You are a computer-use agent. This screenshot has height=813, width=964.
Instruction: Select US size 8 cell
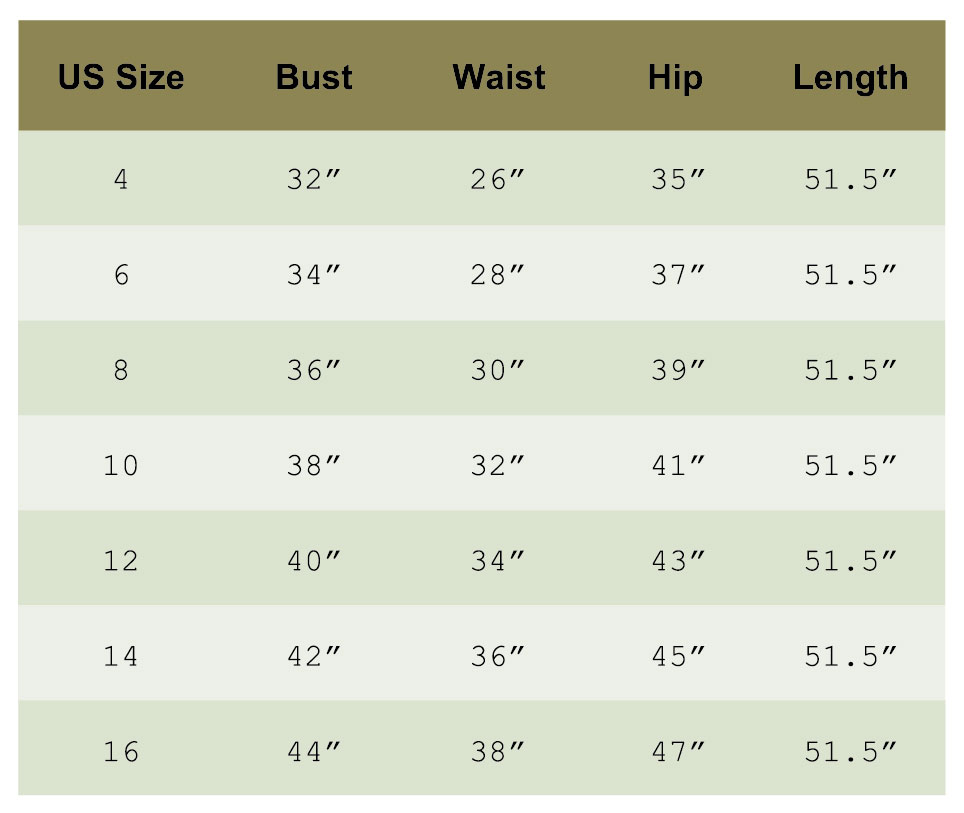[x=121, y=370]
